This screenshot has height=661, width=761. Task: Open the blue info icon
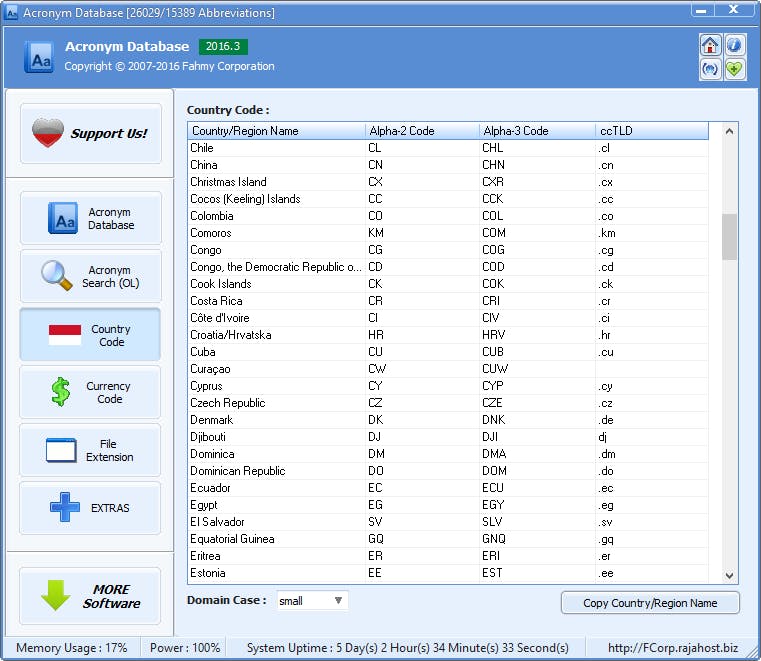735,46
